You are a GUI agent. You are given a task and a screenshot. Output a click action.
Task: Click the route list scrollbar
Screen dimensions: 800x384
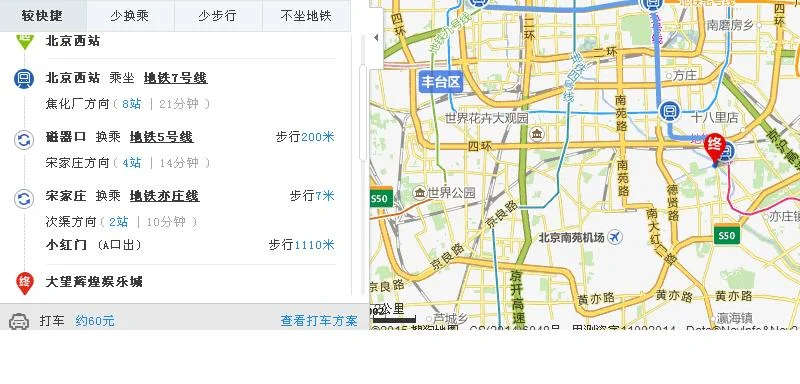tap(363, 113)
